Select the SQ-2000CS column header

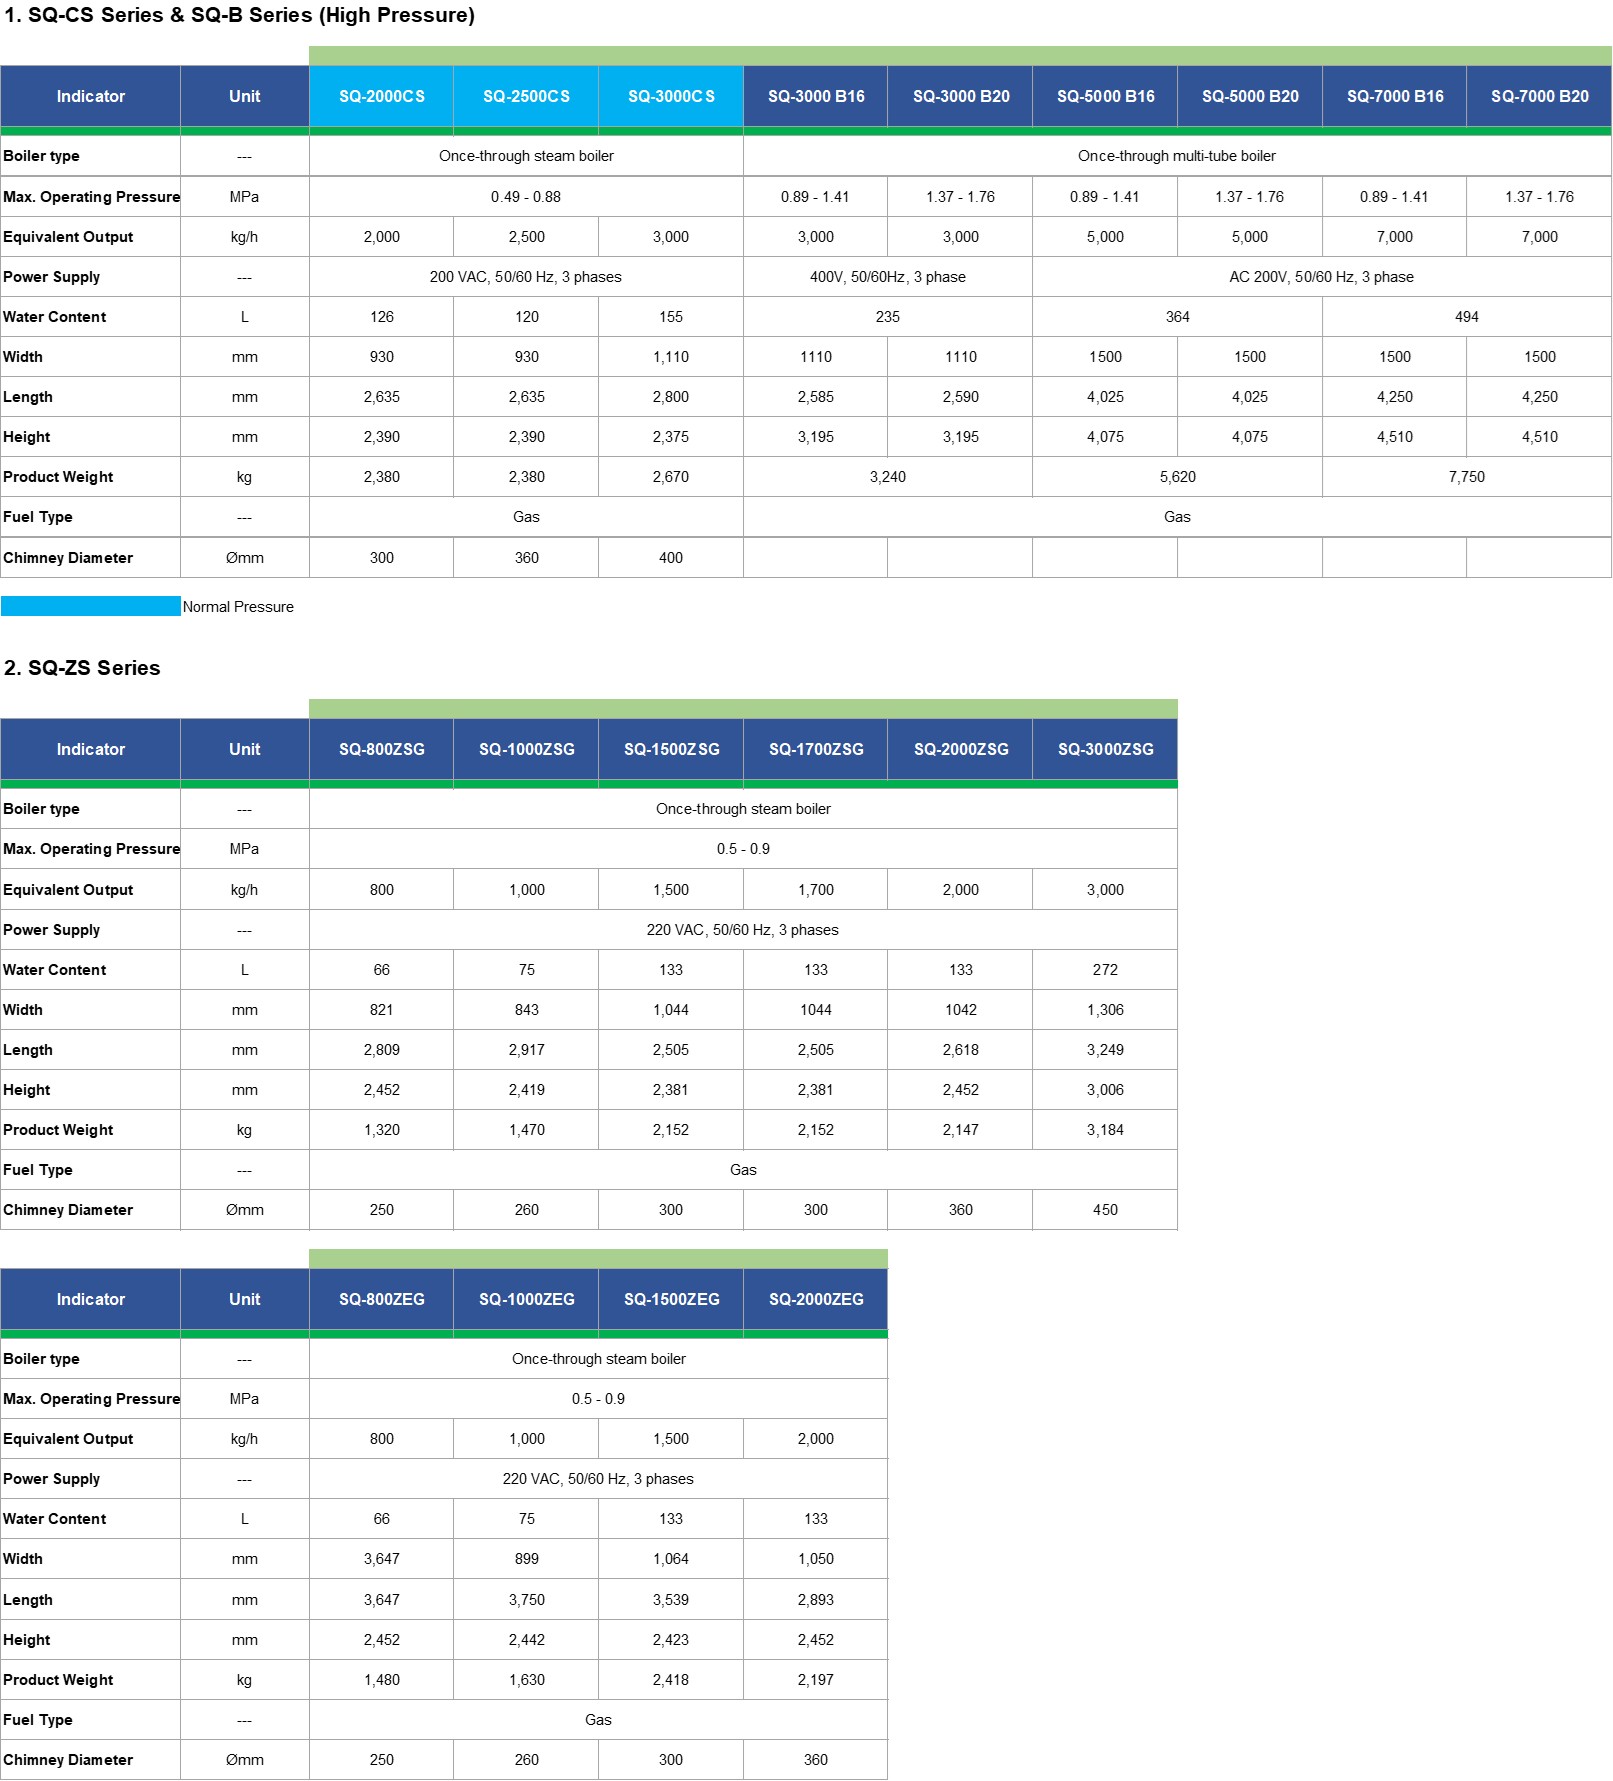[381, 96]
